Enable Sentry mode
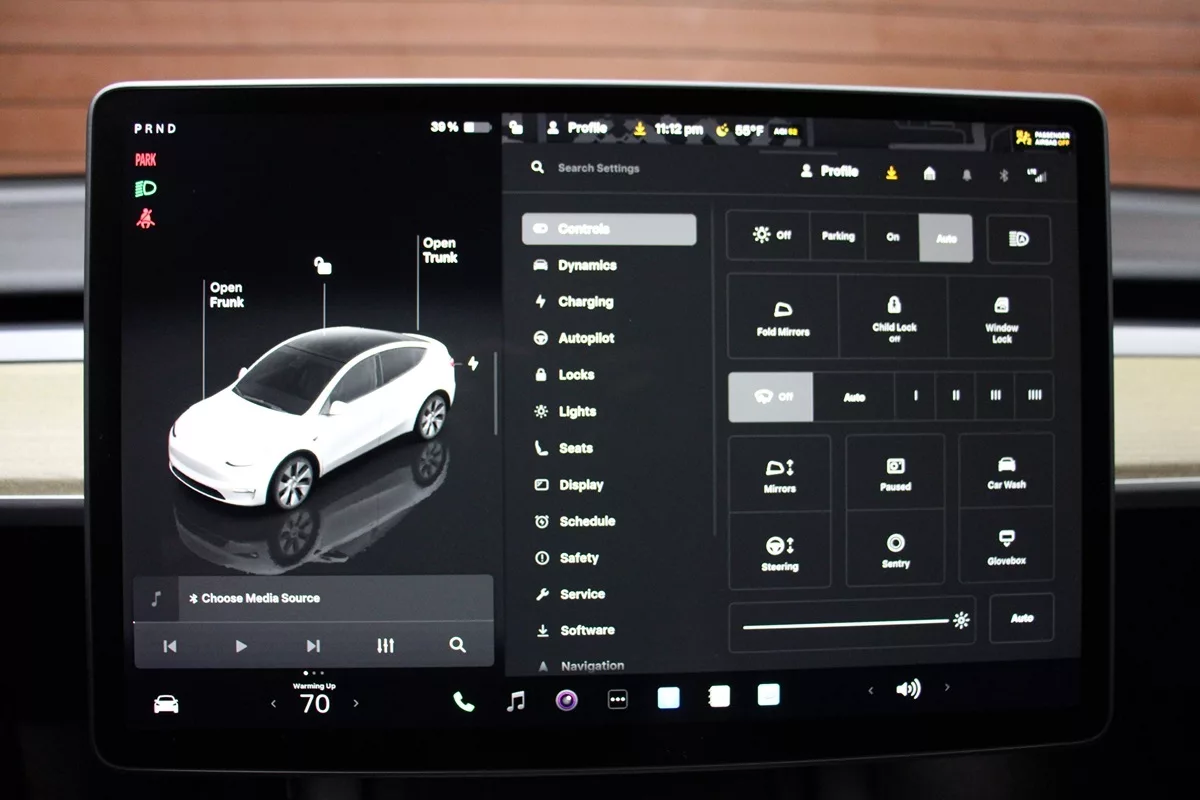 click(895, 548)
